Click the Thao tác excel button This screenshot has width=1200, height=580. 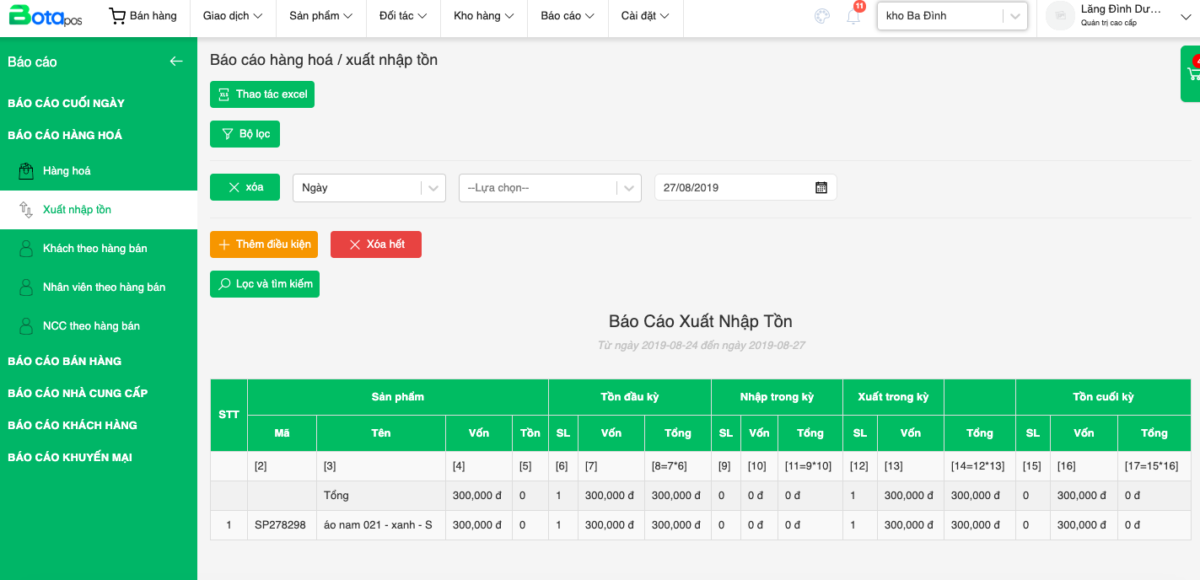[x=262, y=94]
